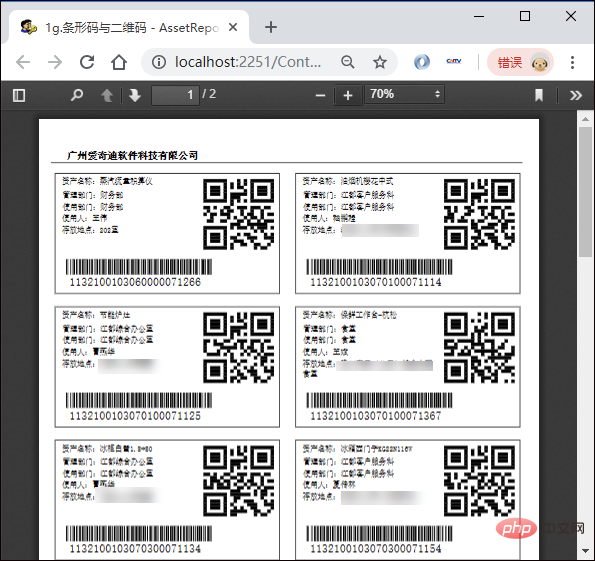Open the browser zoom magnifier icon
Screen dimensions: 595x561
point(348,62)
